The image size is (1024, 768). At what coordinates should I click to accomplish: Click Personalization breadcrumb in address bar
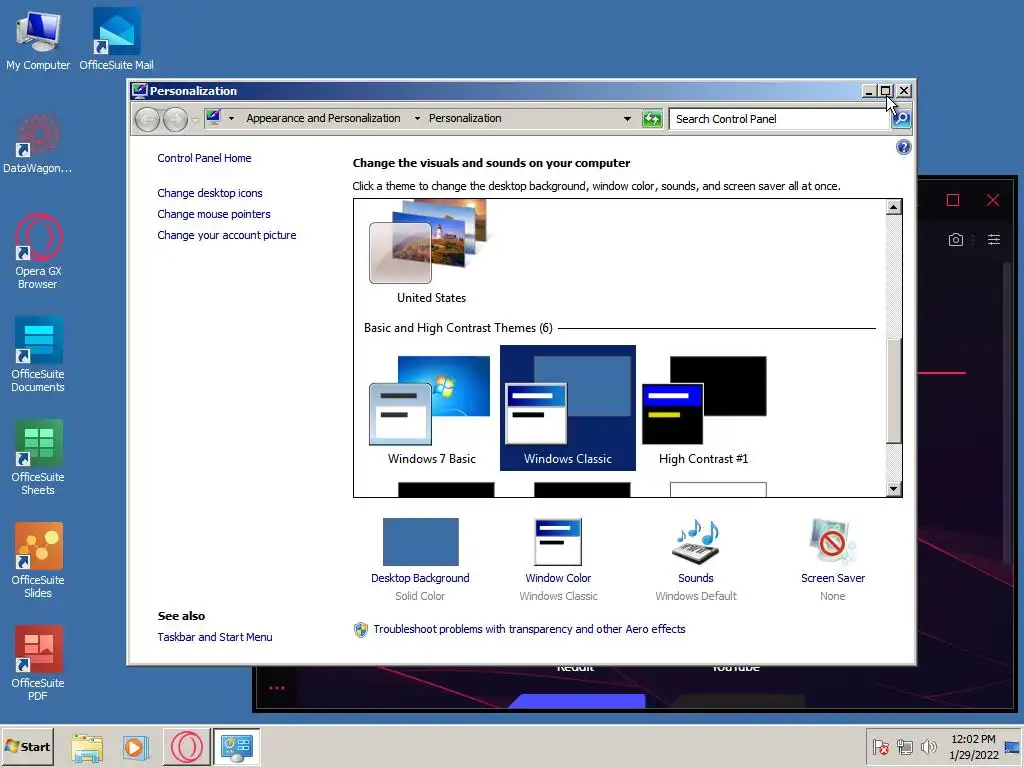click(x=465, y=118)
